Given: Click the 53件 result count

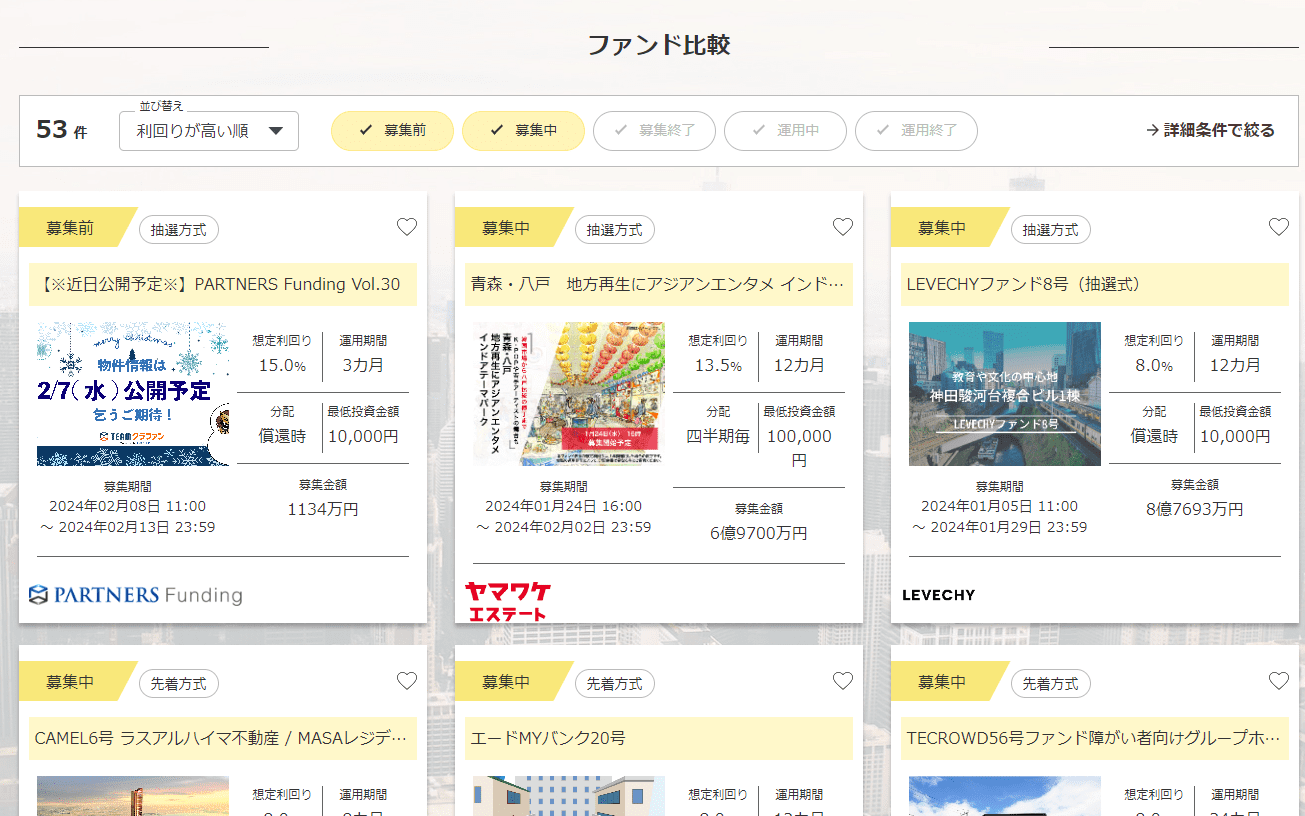Looking at the screenshot, I should pyautogui.click(x=62, y=130).
